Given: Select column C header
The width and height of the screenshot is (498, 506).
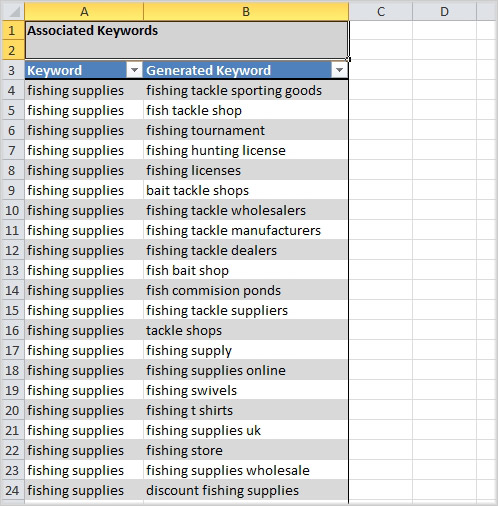Looking at the screenshot, I should pos(381,12).
